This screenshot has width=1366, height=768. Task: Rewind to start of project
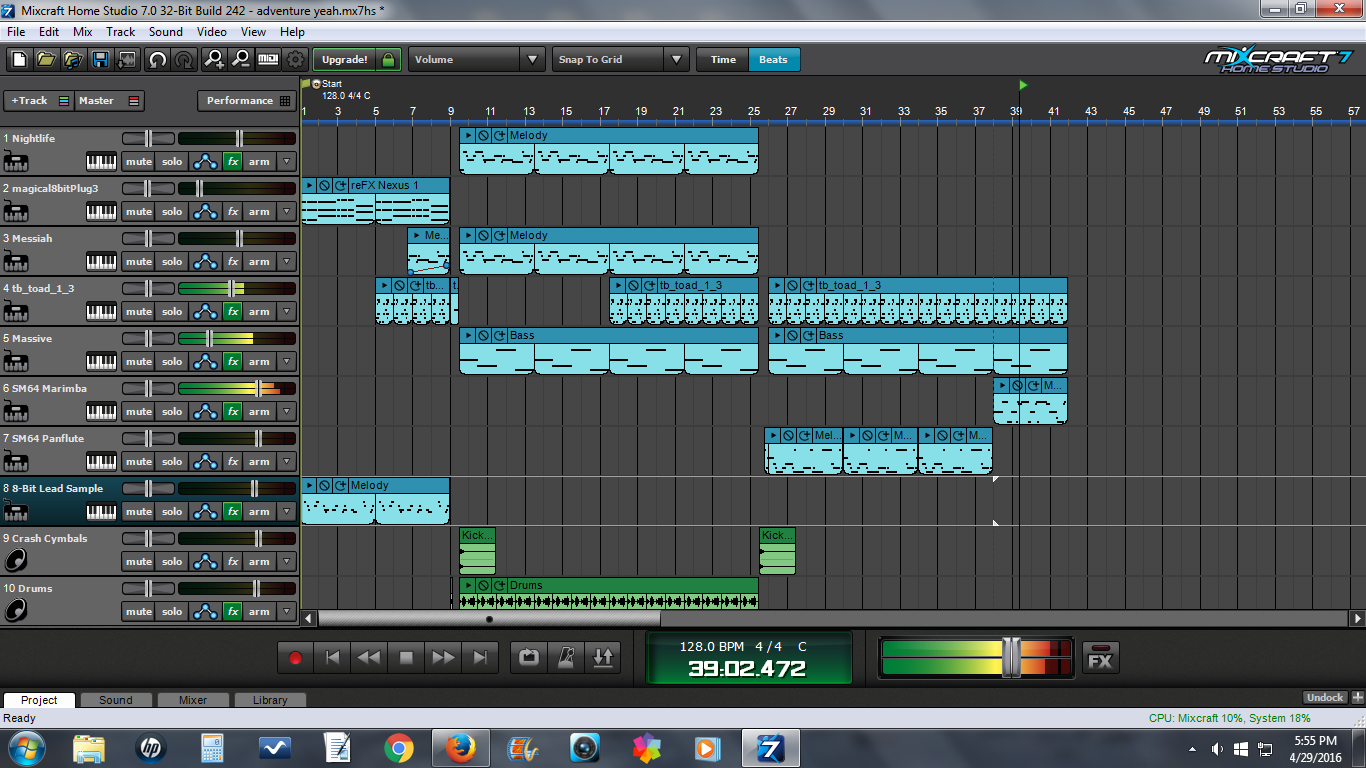(x=332, y=657)
